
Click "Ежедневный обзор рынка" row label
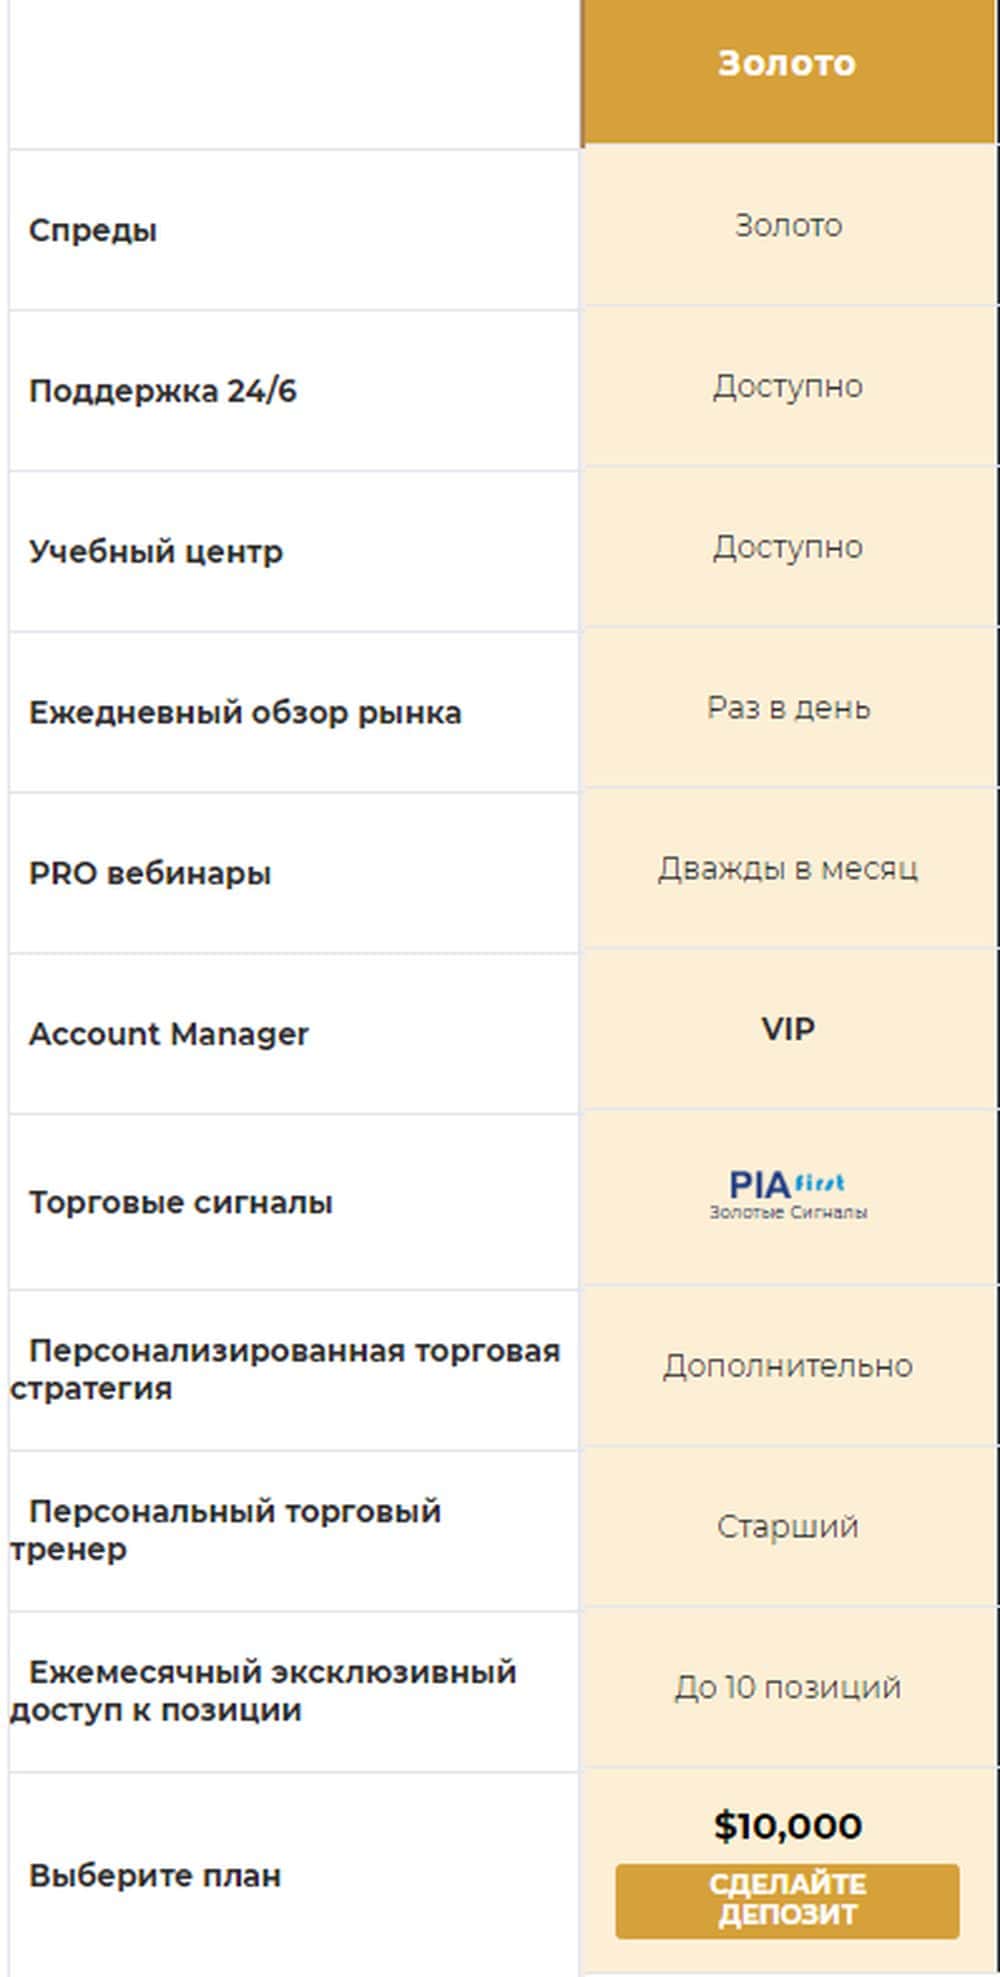(245, 712)
